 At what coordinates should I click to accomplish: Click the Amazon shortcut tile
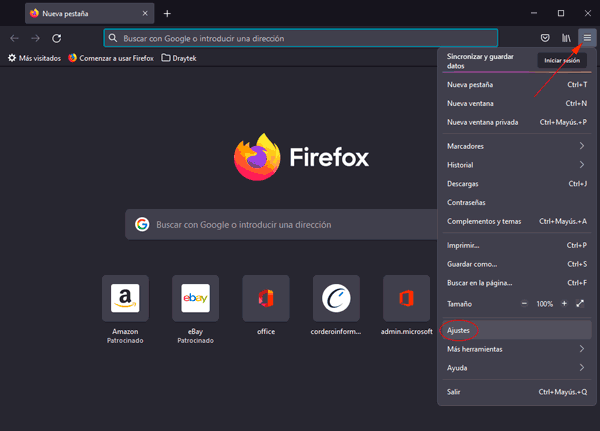(x=125, y=298)
